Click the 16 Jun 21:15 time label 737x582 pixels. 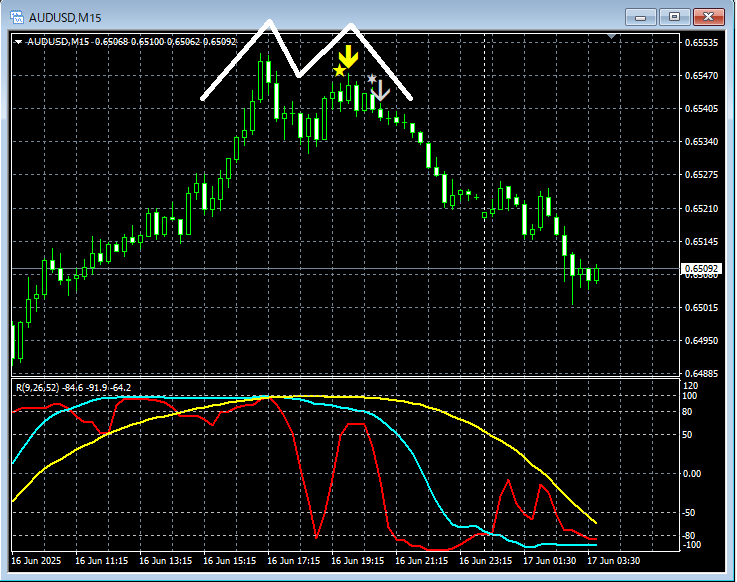point(421,560)
